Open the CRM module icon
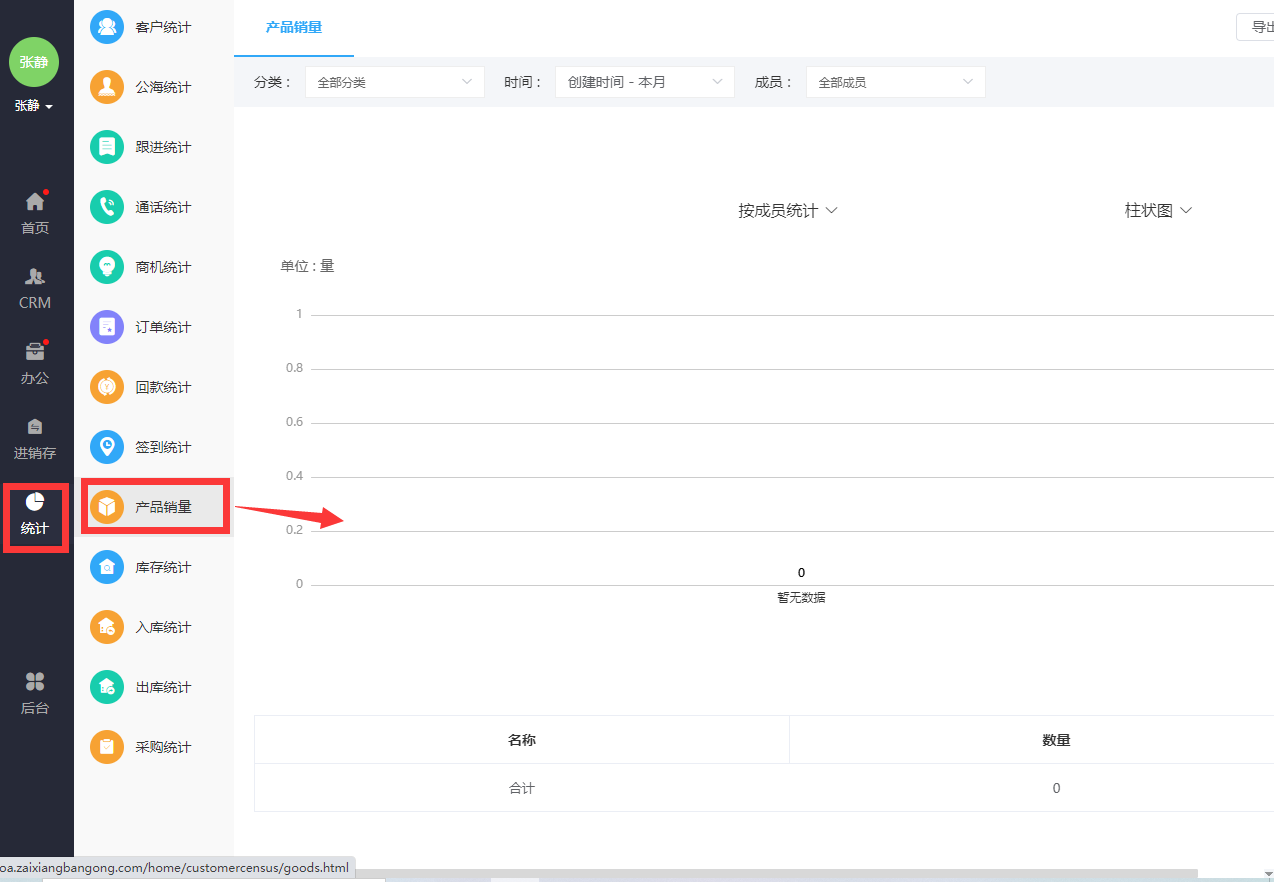The image size is (1274, 882). click(x=35, y=277)
